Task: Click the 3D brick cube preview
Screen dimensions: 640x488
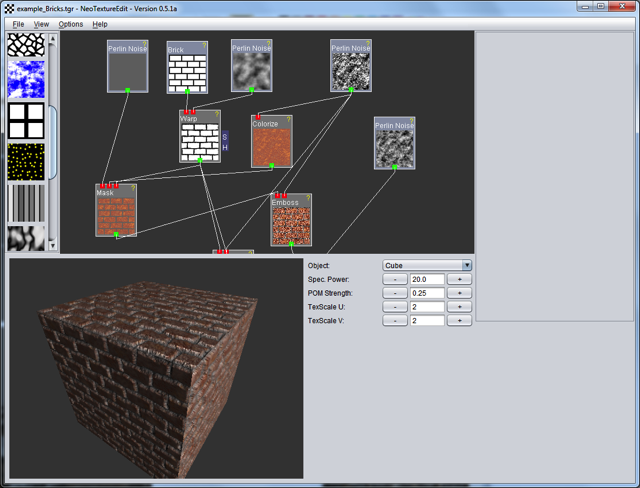Action: tap(156, 368)
